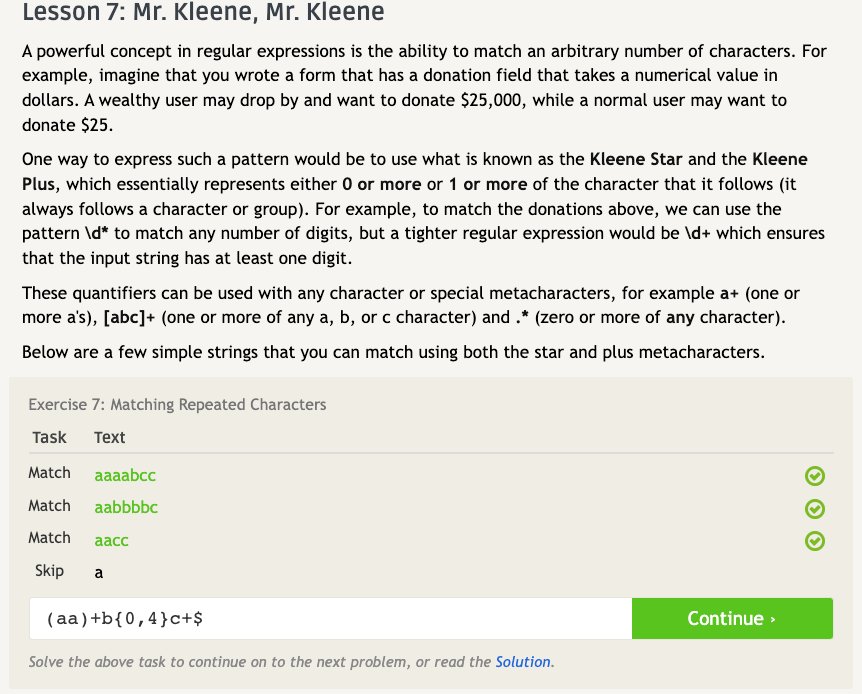The width and height of the screenshot is (862, 694).
Task: Focus the regex pattern input field
Action: tap(331, 619)
